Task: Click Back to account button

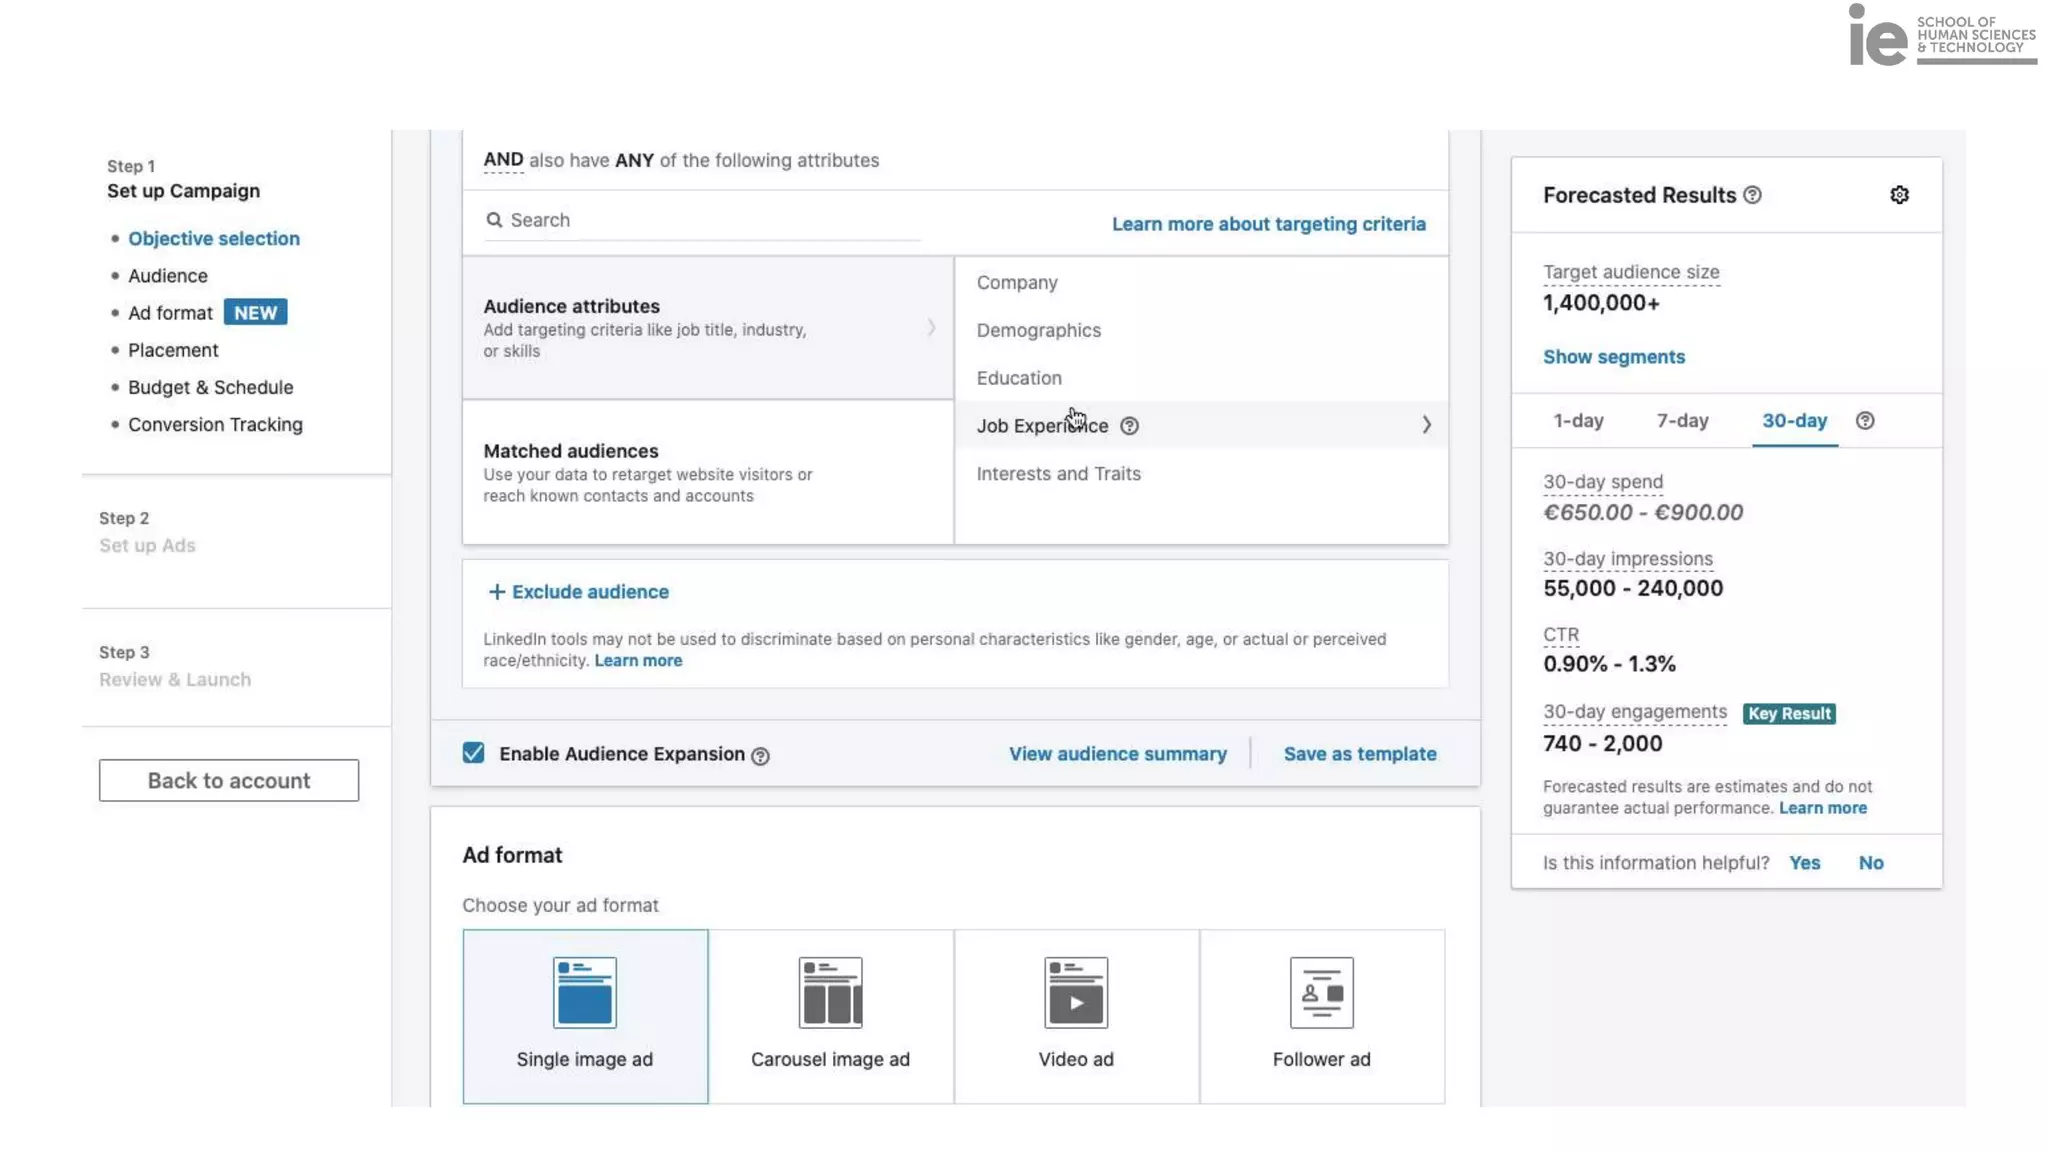Action: tap(229, 780)
